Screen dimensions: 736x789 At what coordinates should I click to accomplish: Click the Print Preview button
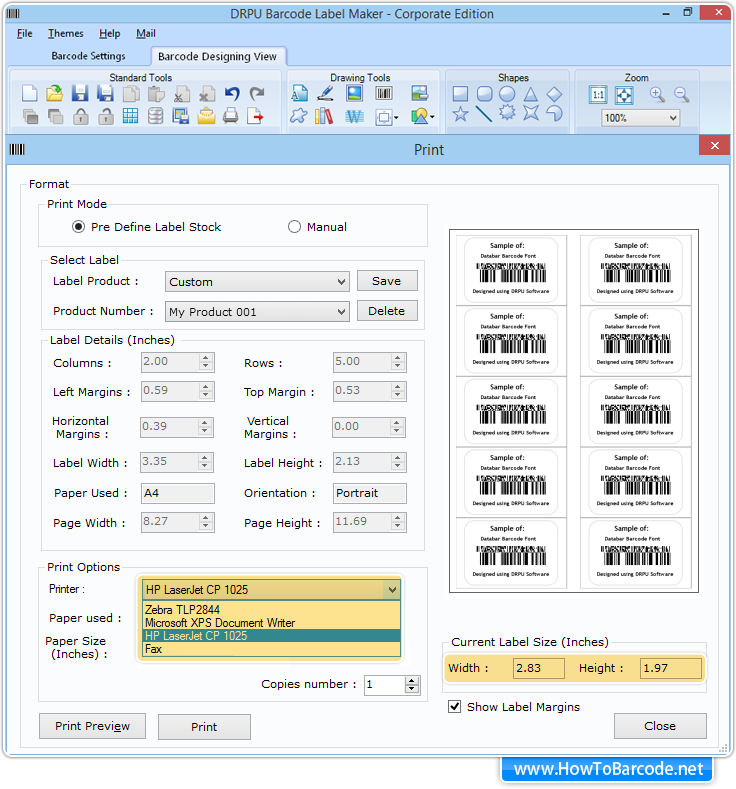(x=92, y=726)
